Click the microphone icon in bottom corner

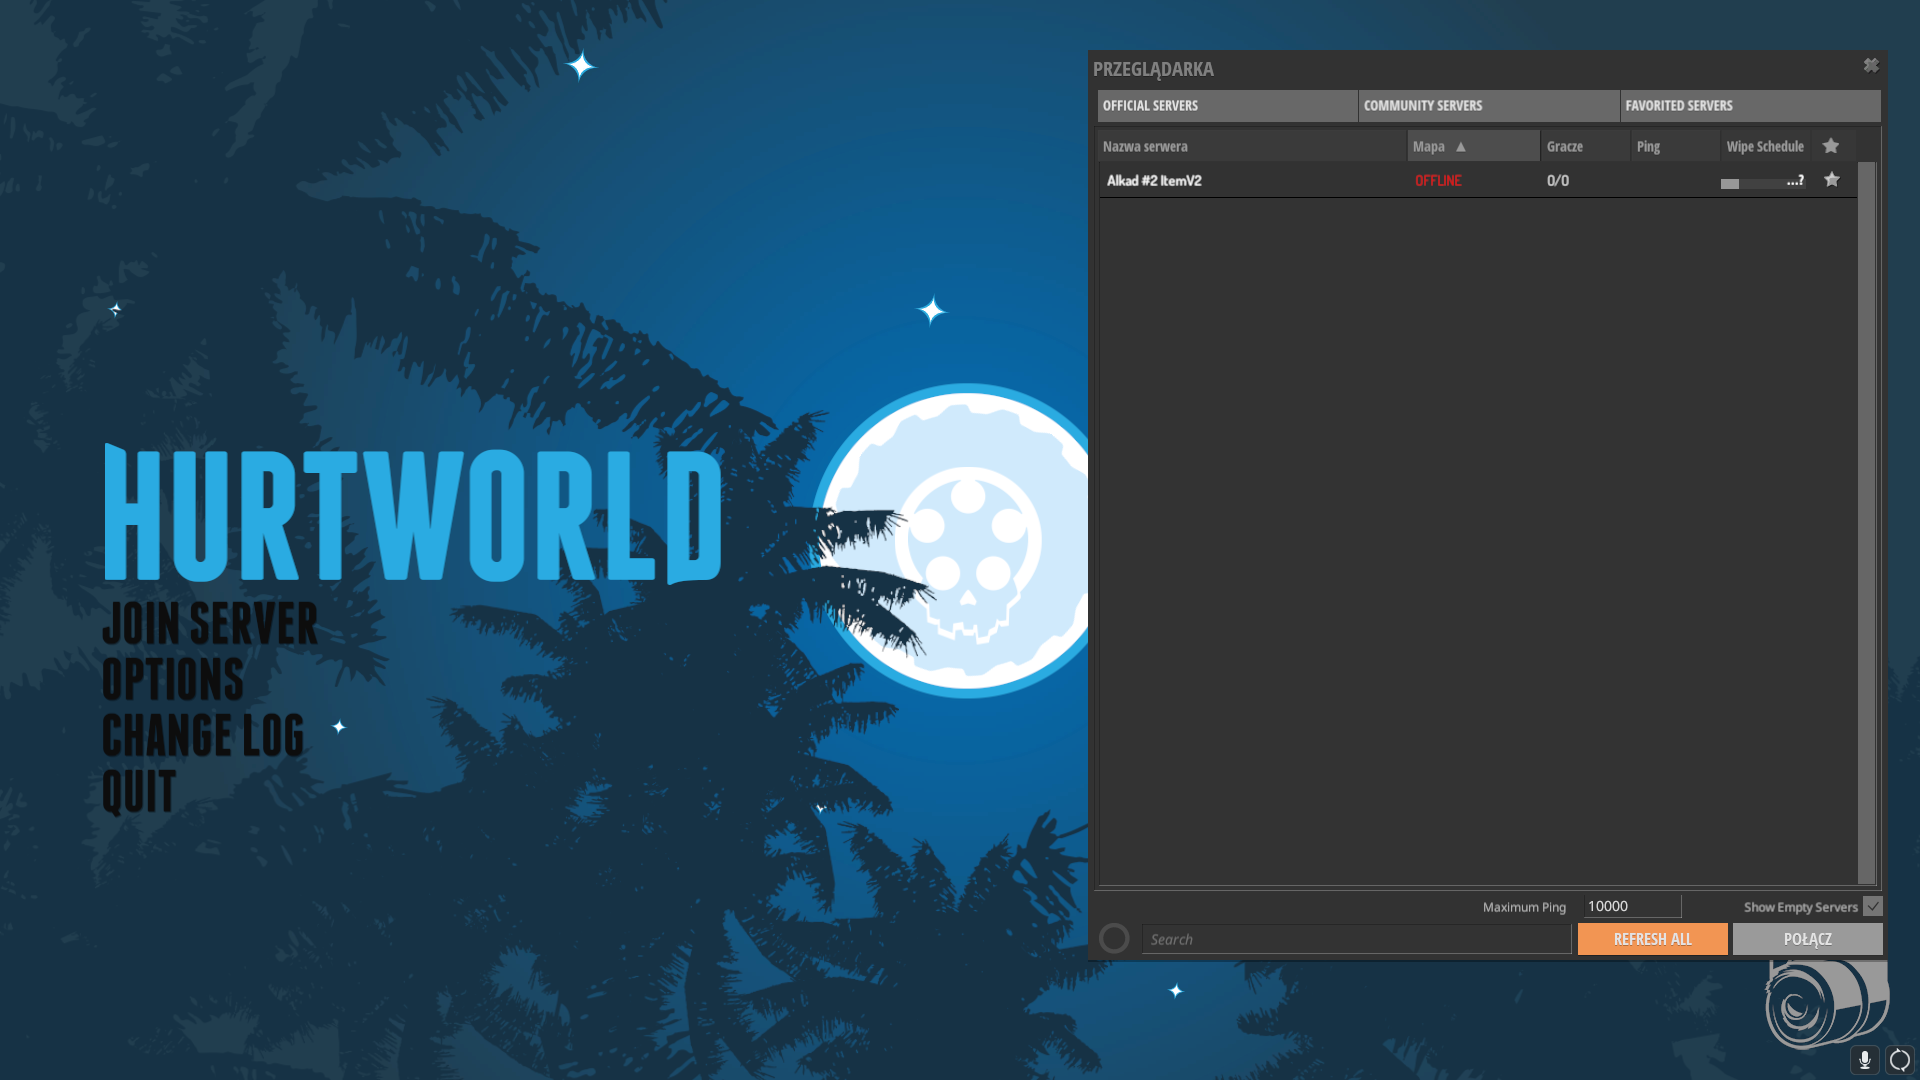pyautogui.click(x=1865, y=1060)
